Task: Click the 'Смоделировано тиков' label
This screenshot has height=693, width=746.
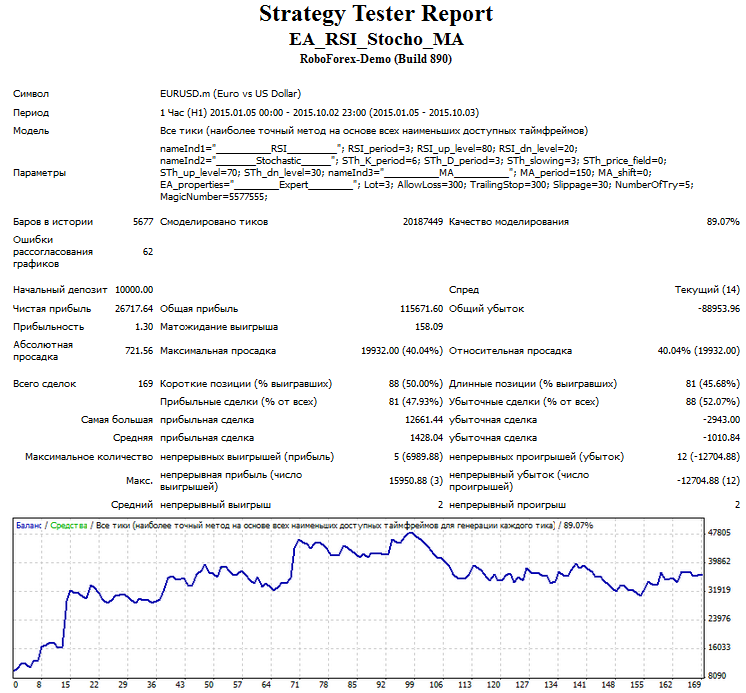Action: (x=214, y=222)
